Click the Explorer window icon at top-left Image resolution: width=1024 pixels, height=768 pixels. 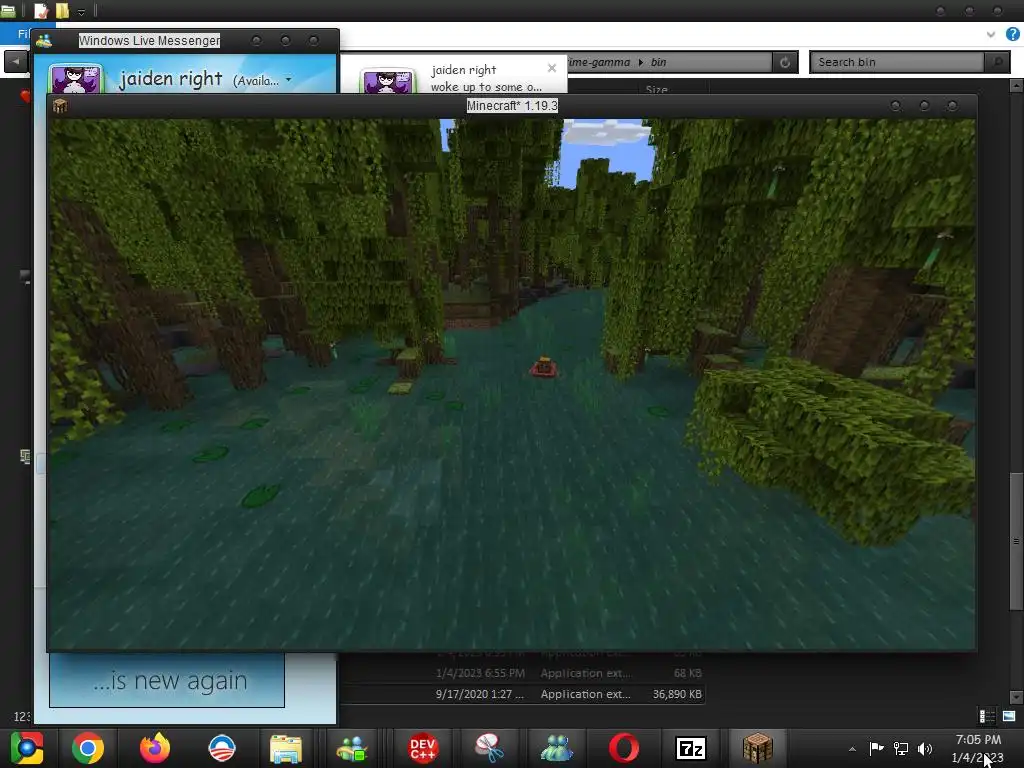point(8,10)
